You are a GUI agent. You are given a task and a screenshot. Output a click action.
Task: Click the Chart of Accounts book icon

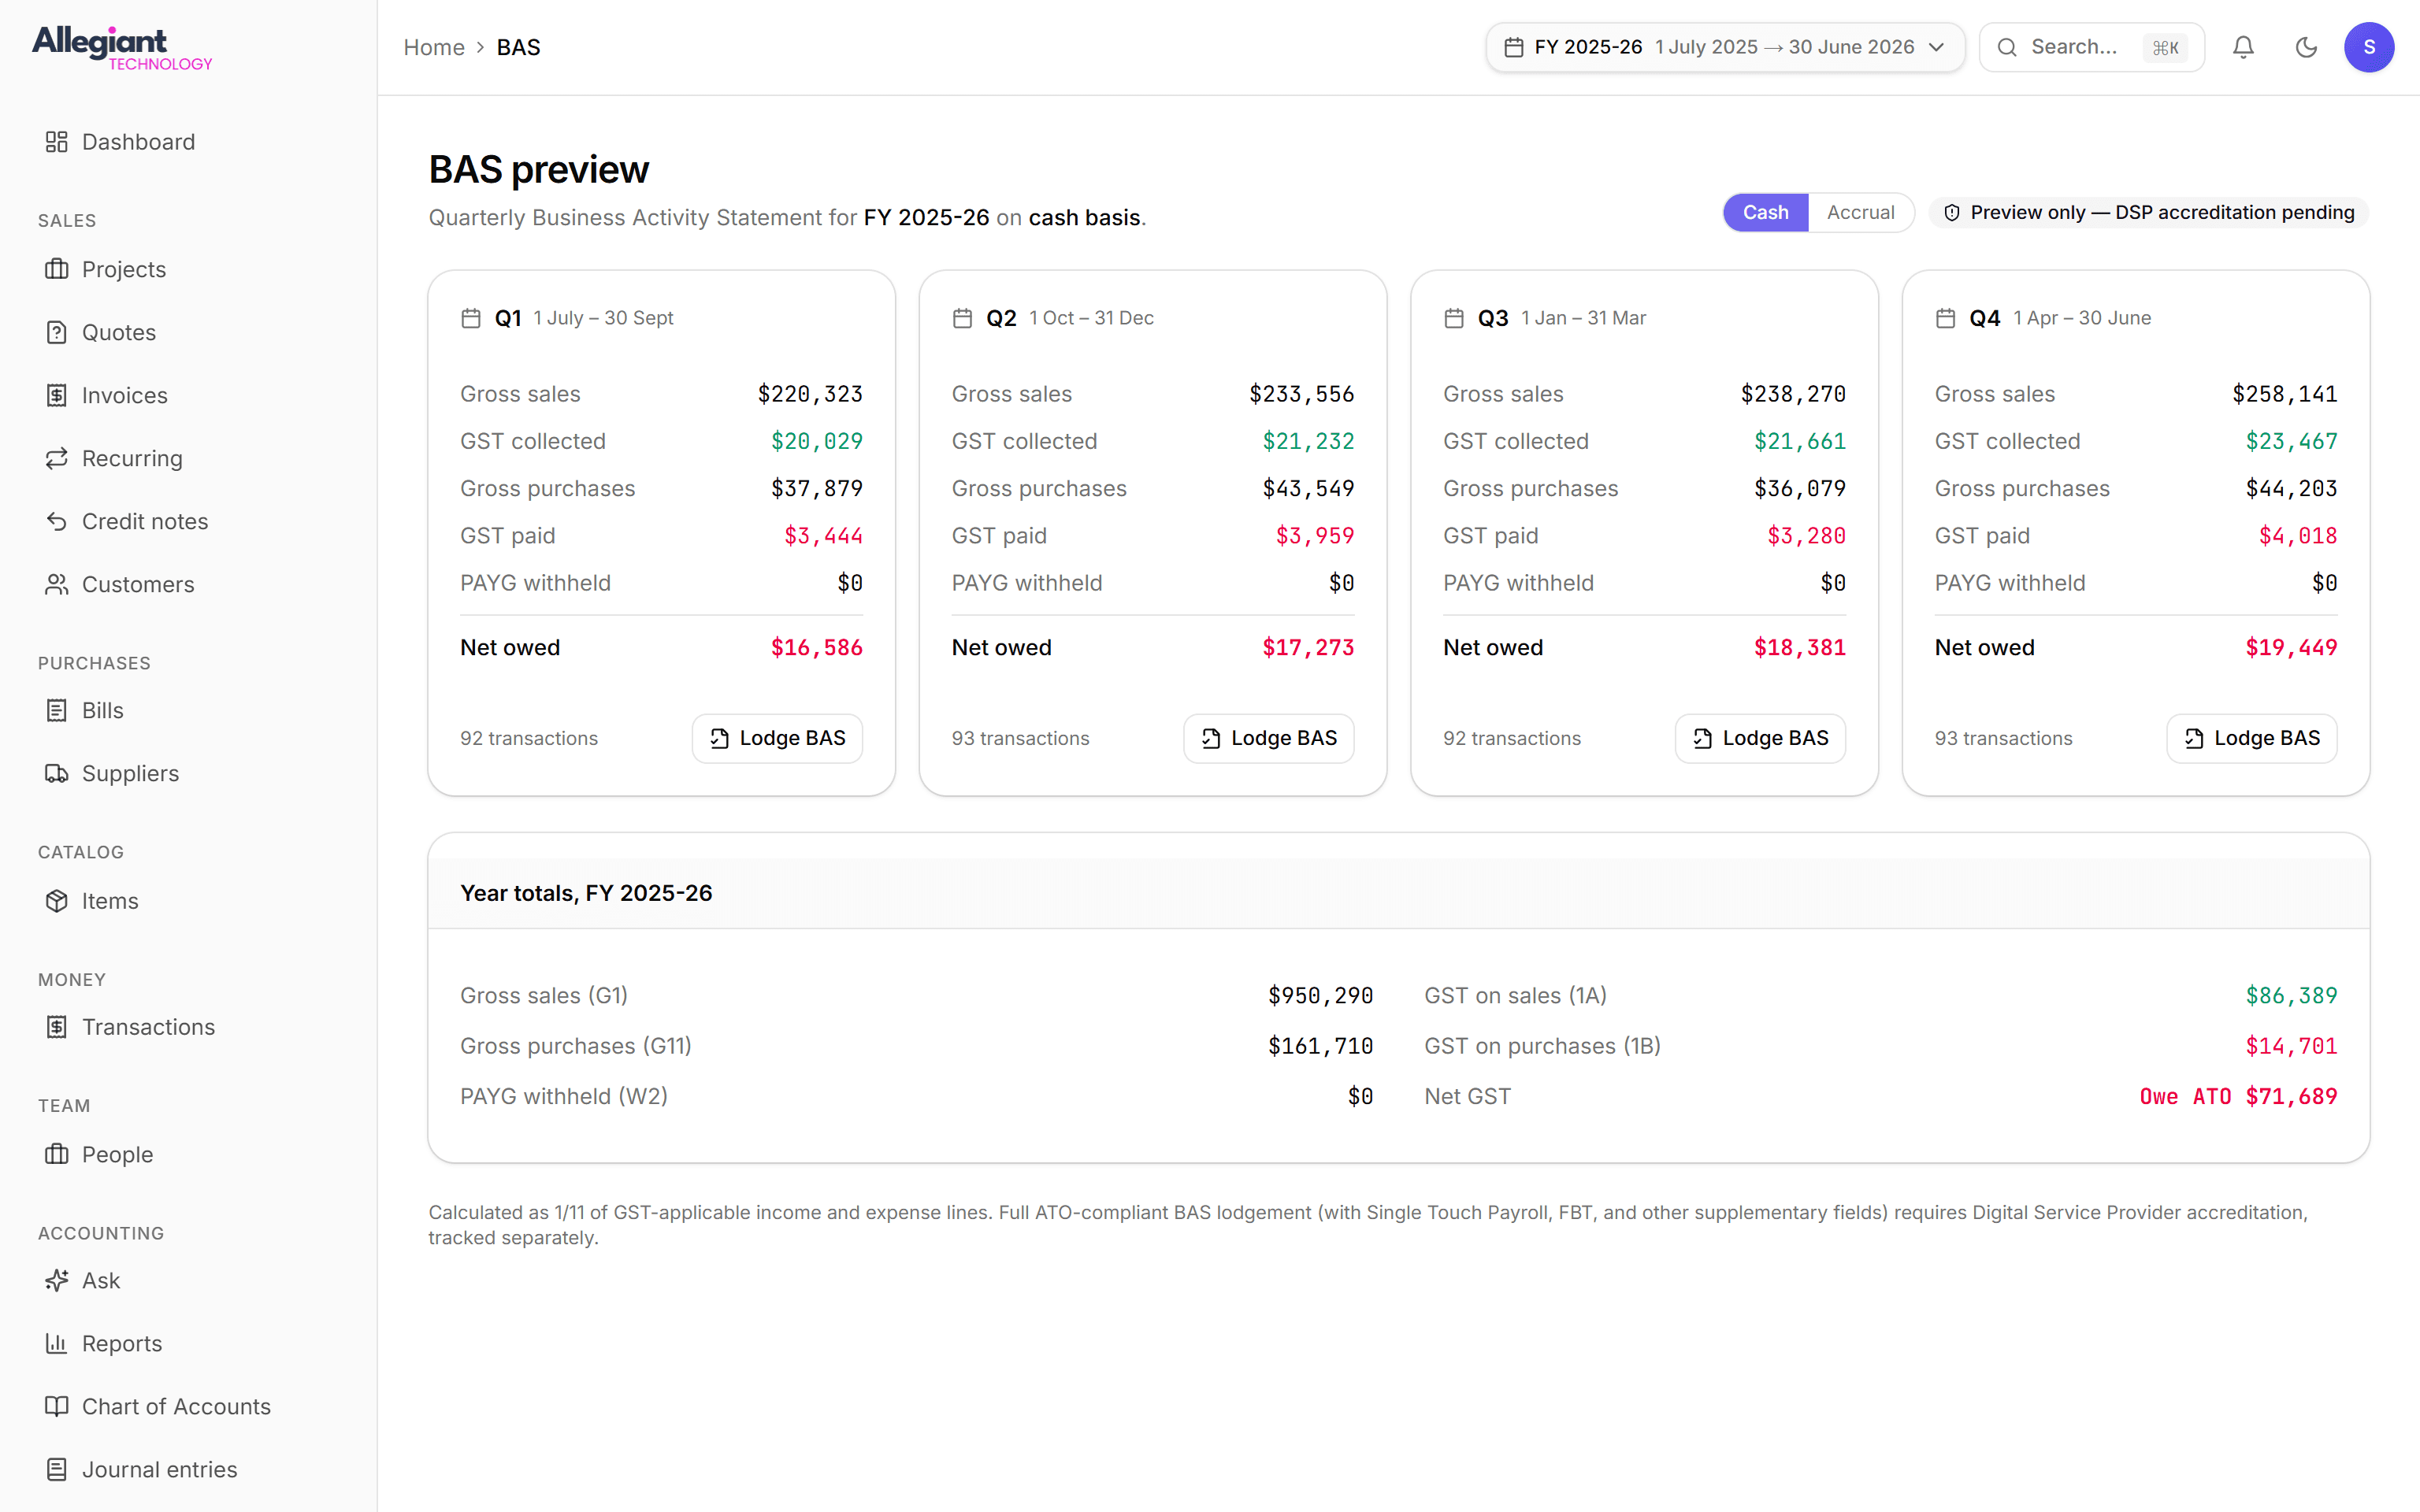click(56, 1406)
